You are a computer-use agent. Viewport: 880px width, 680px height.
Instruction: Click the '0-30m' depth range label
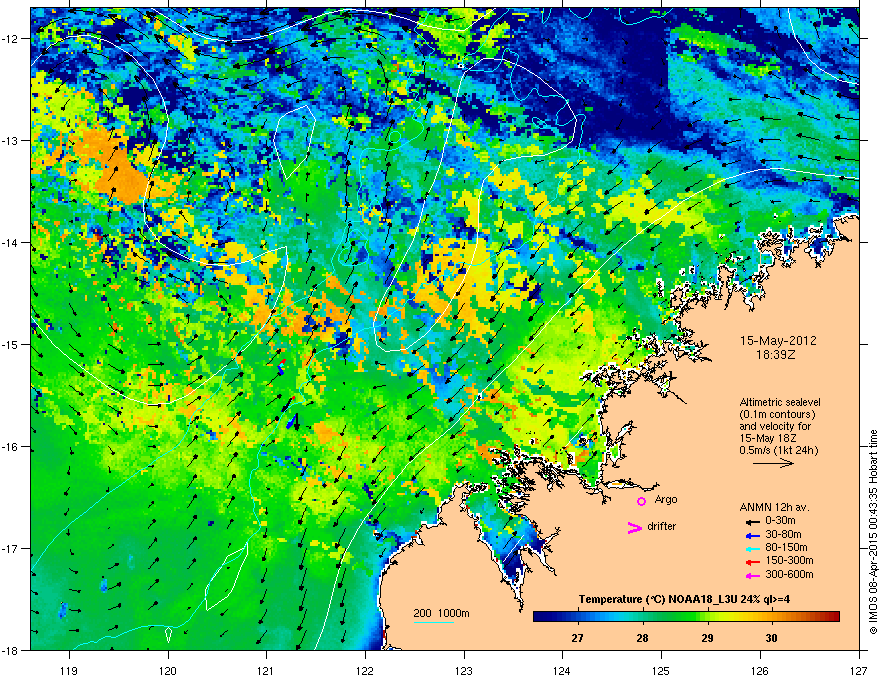click(781, 521)
